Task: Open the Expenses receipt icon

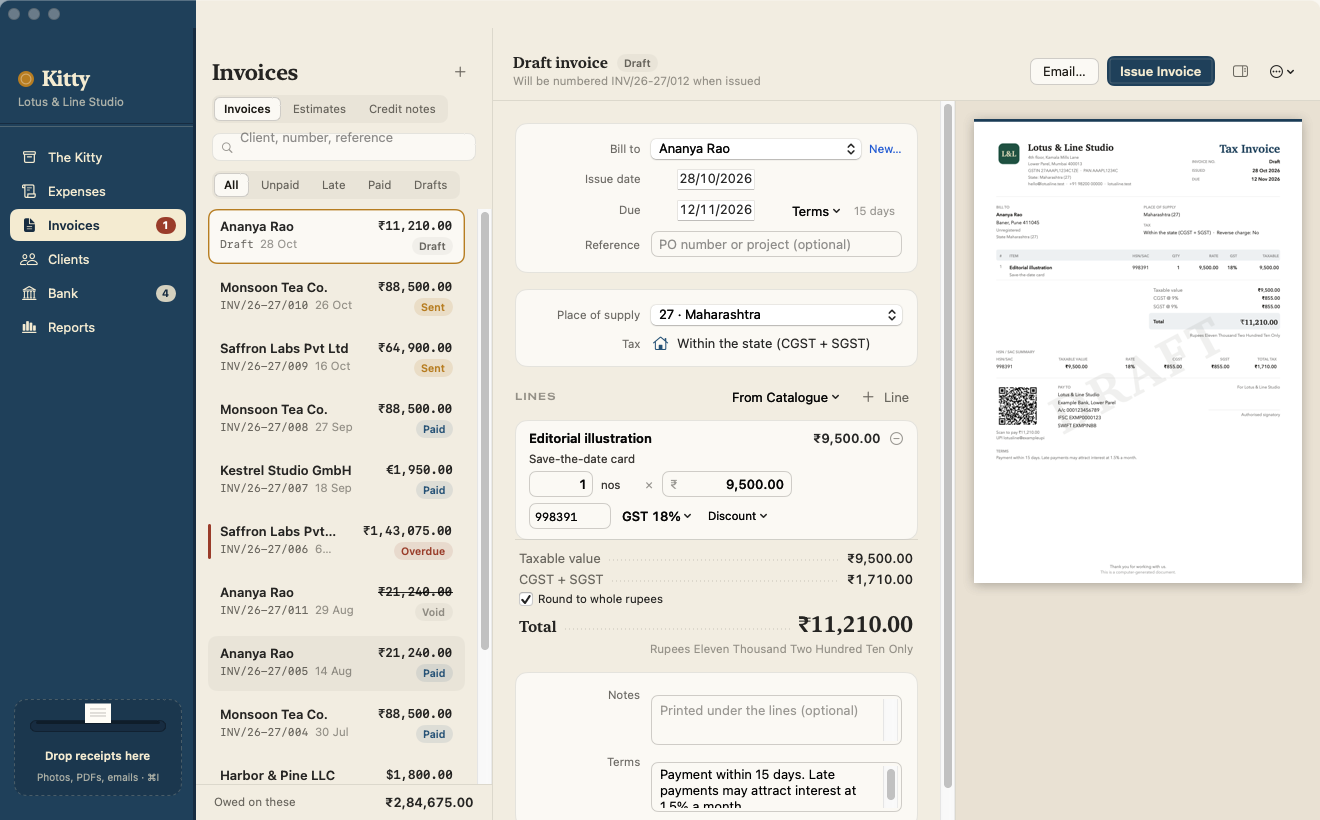Action: [29, 191]
